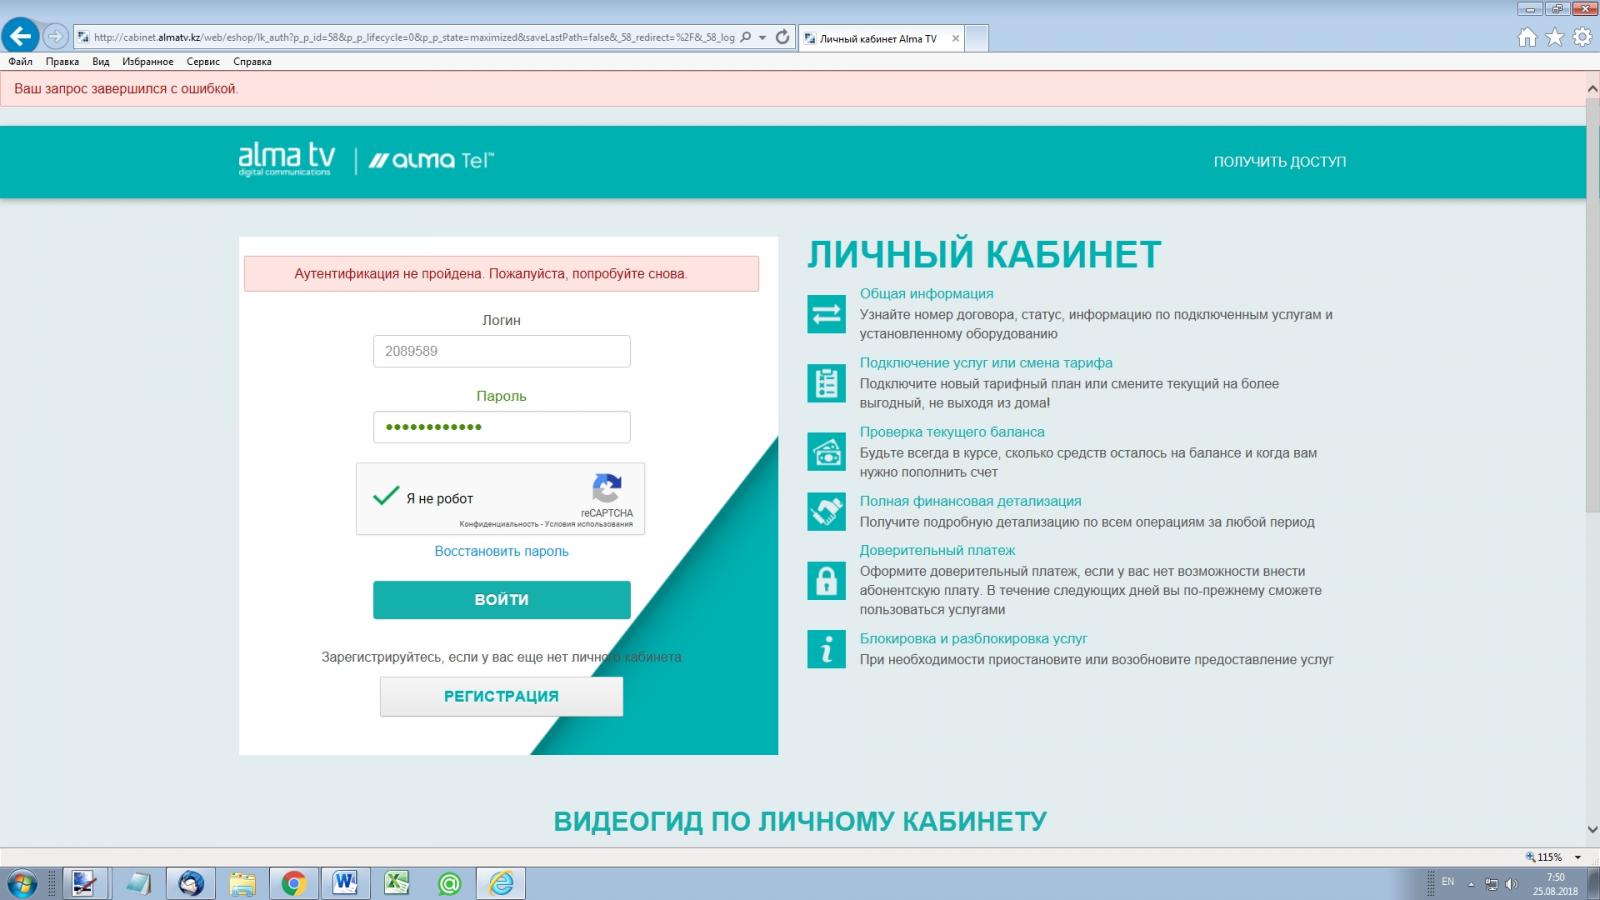
Task: Click the financial details handshake icon
Action: coord(826,512)
